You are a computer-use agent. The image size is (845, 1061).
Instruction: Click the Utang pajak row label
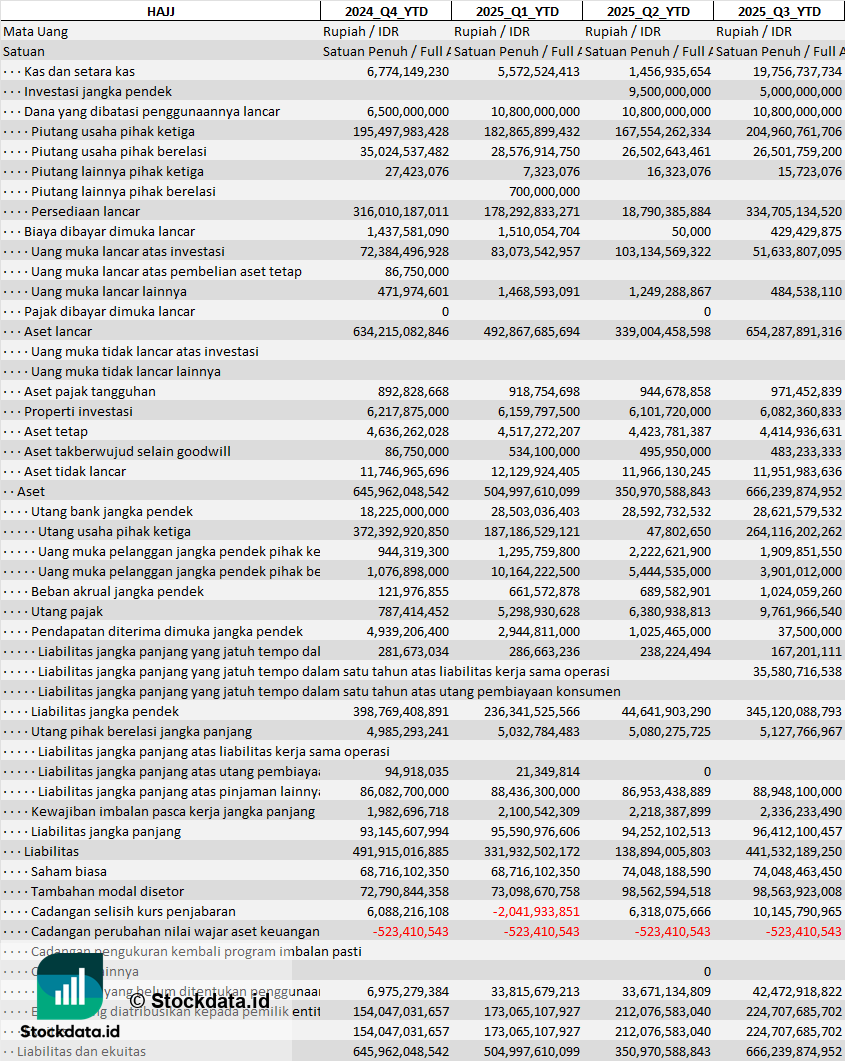point(67,611)
